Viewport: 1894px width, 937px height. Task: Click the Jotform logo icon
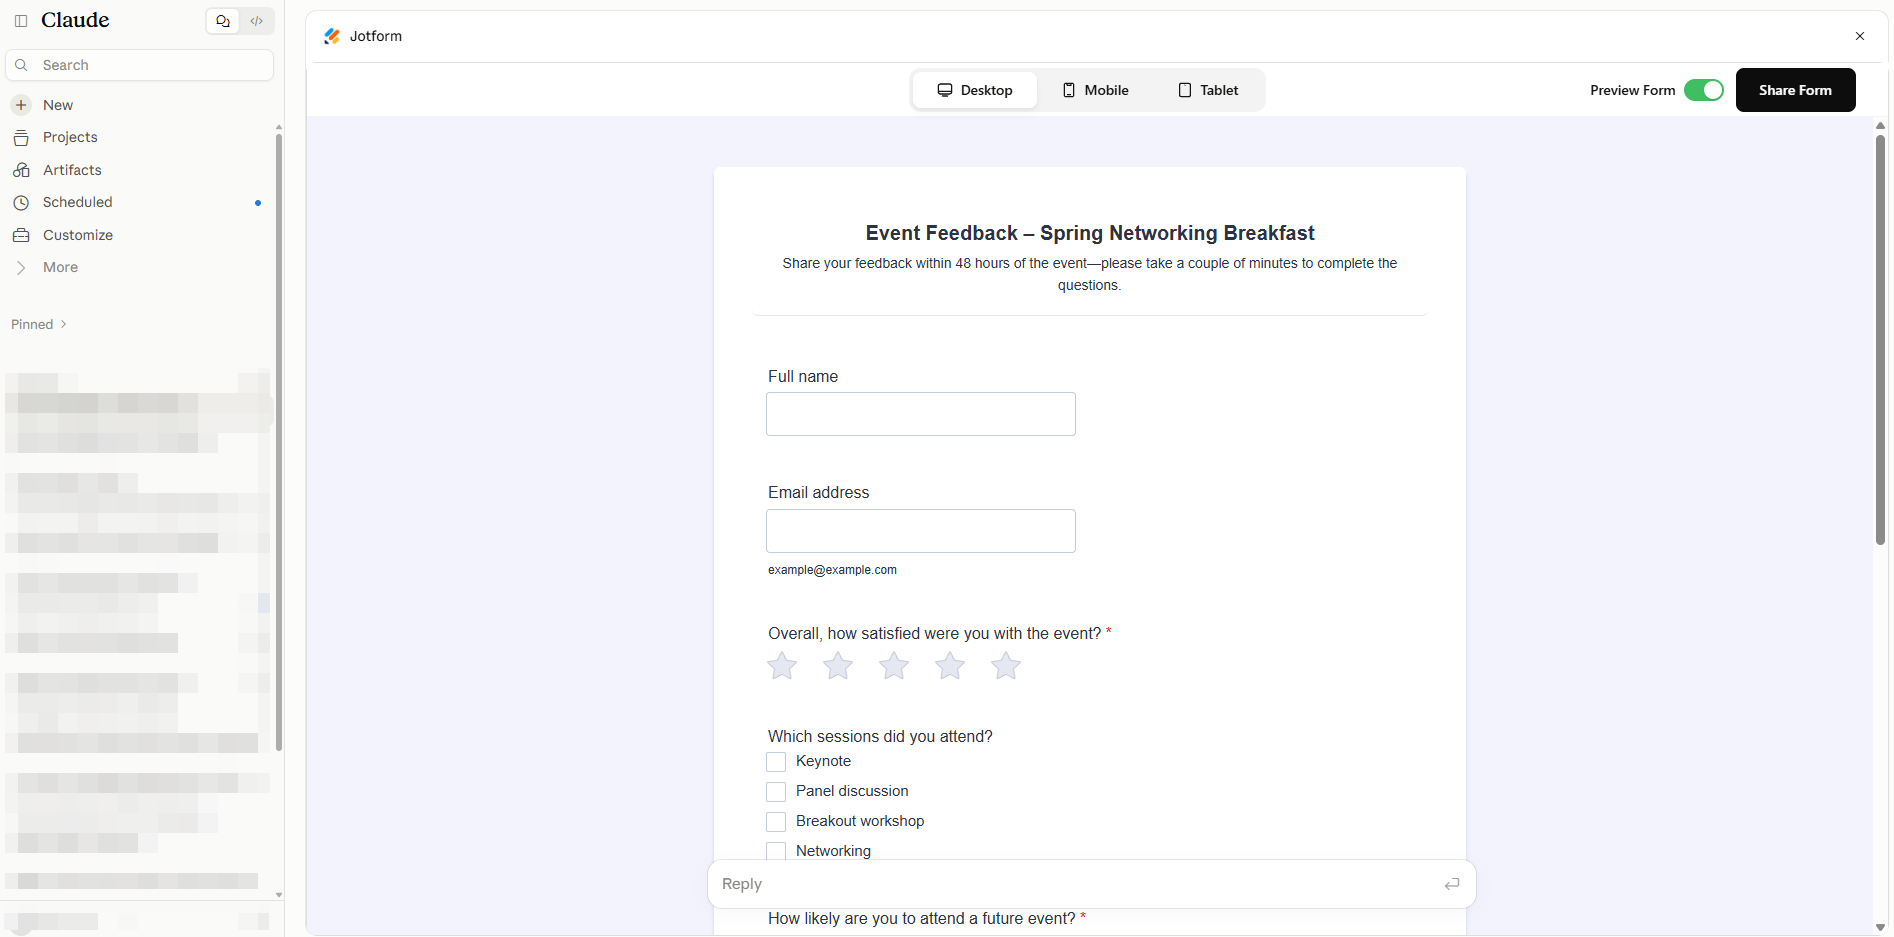[332, 36]
